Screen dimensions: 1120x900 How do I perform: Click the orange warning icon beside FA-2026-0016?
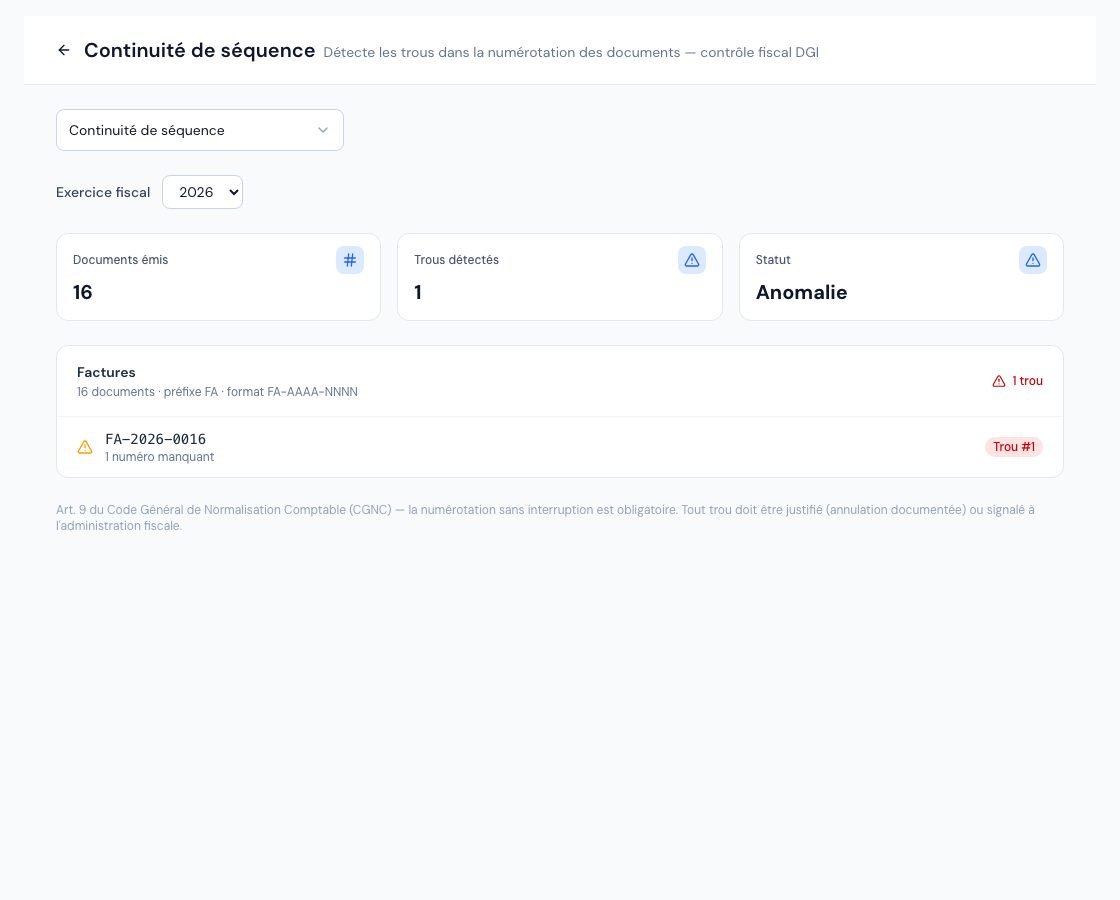tap(85, 447)
